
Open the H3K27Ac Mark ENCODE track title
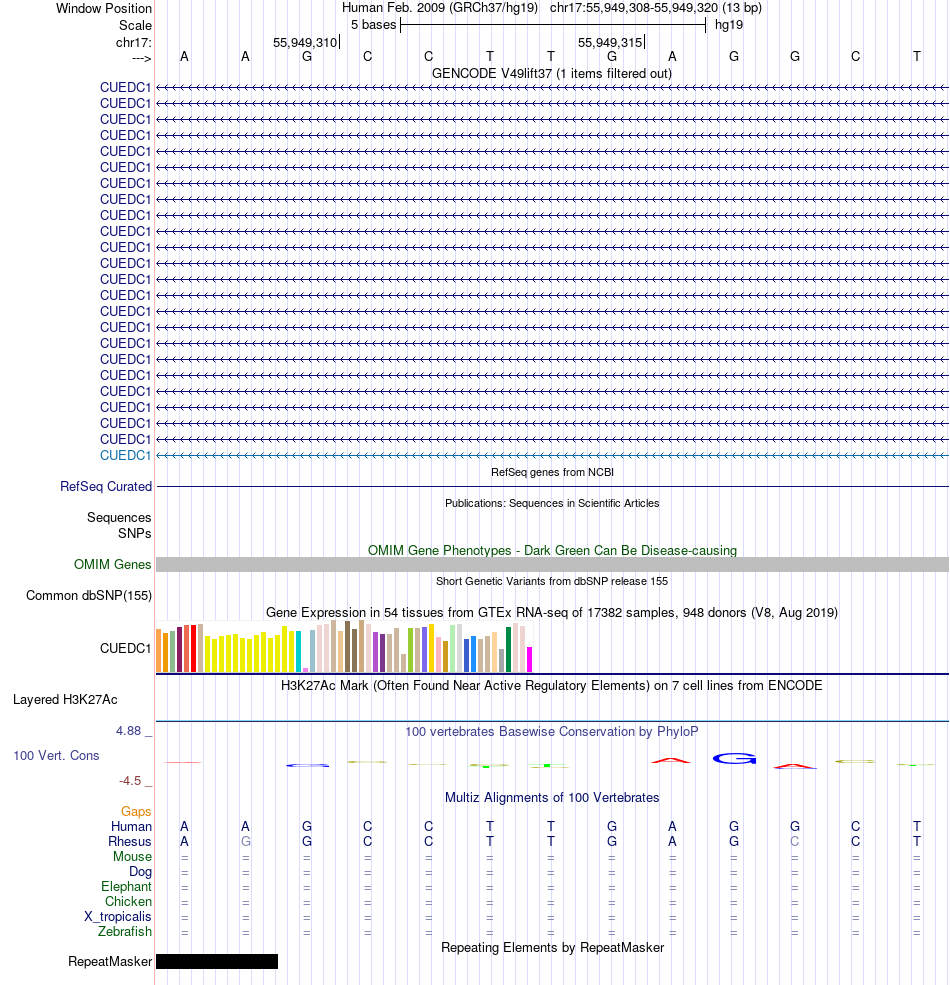[552, 685]
